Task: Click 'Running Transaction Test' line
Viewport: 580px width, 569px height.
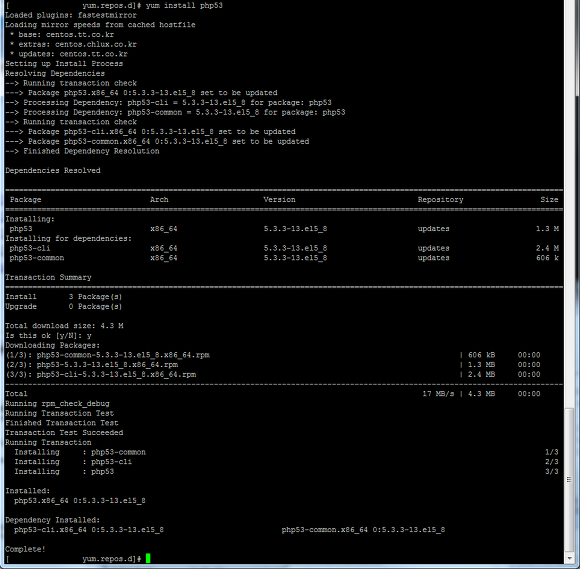Action: click(x=60, y=413)
